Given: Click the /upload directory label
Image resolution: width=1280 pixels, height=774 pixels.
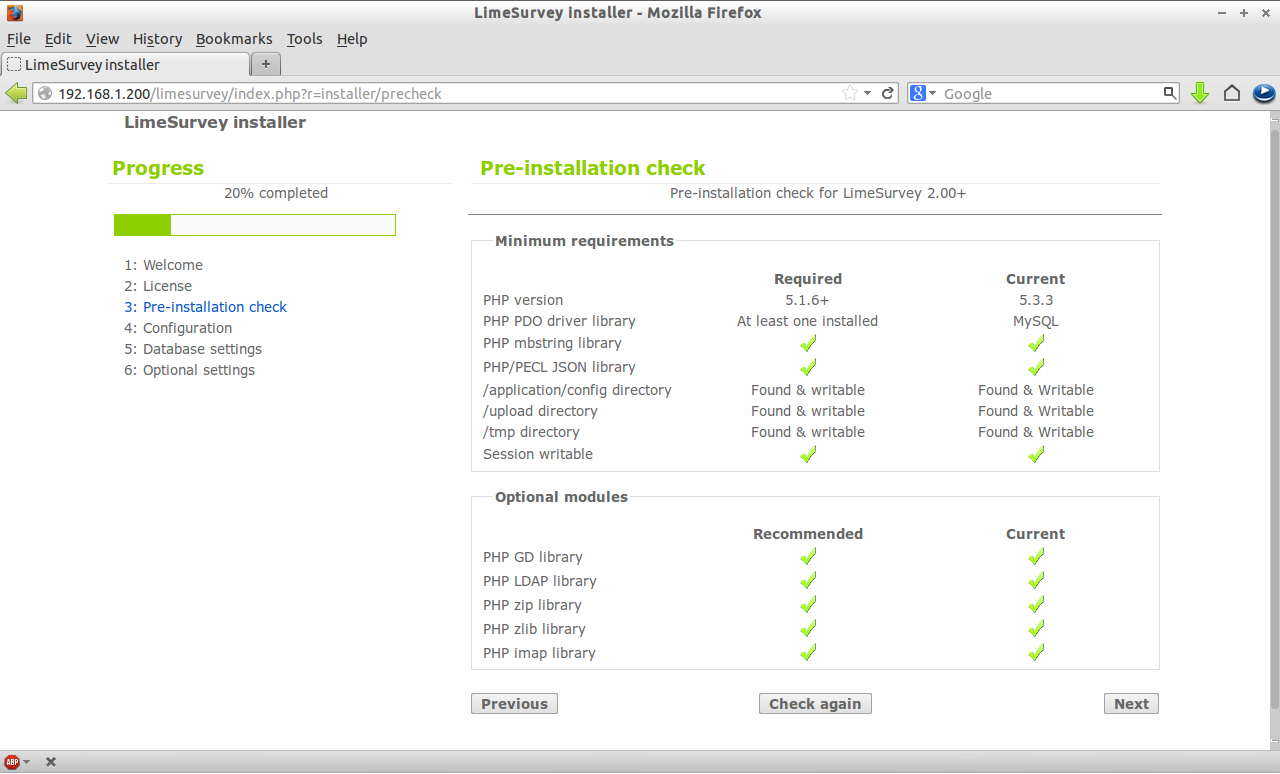Looking at the screenshot, I should click(540, 411).
